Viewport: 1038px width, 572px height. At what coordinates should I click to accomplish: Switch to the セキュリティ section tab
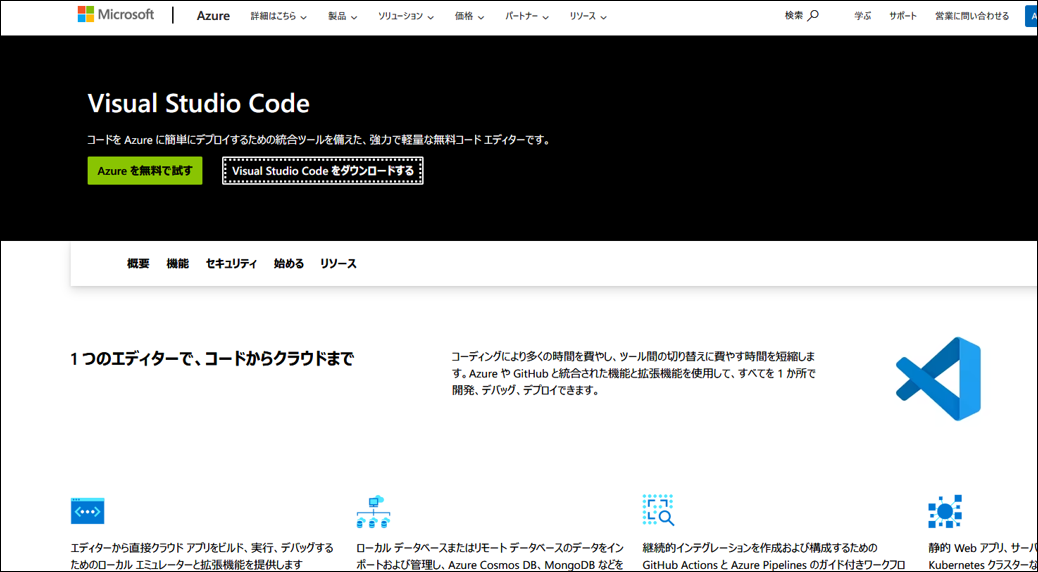click(231, 263)
